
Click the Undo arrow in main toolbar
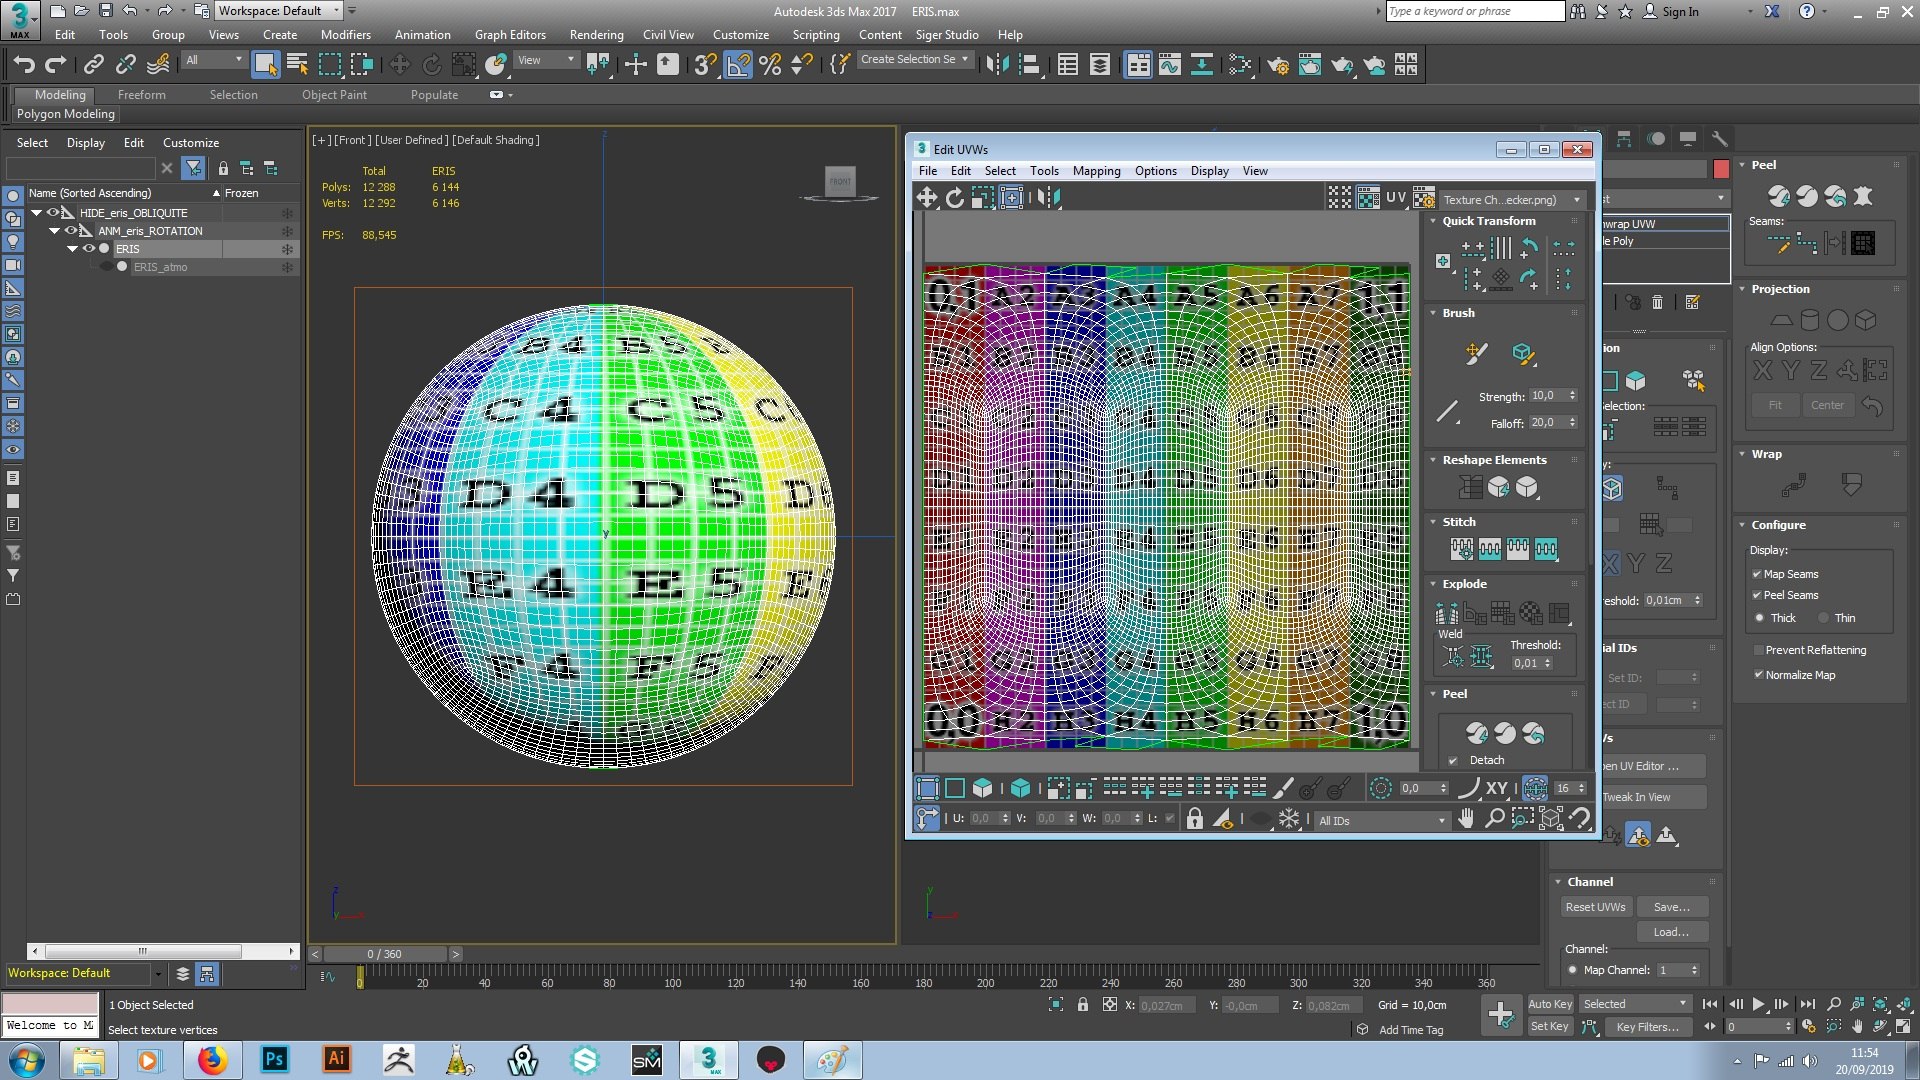pos(24,65)
